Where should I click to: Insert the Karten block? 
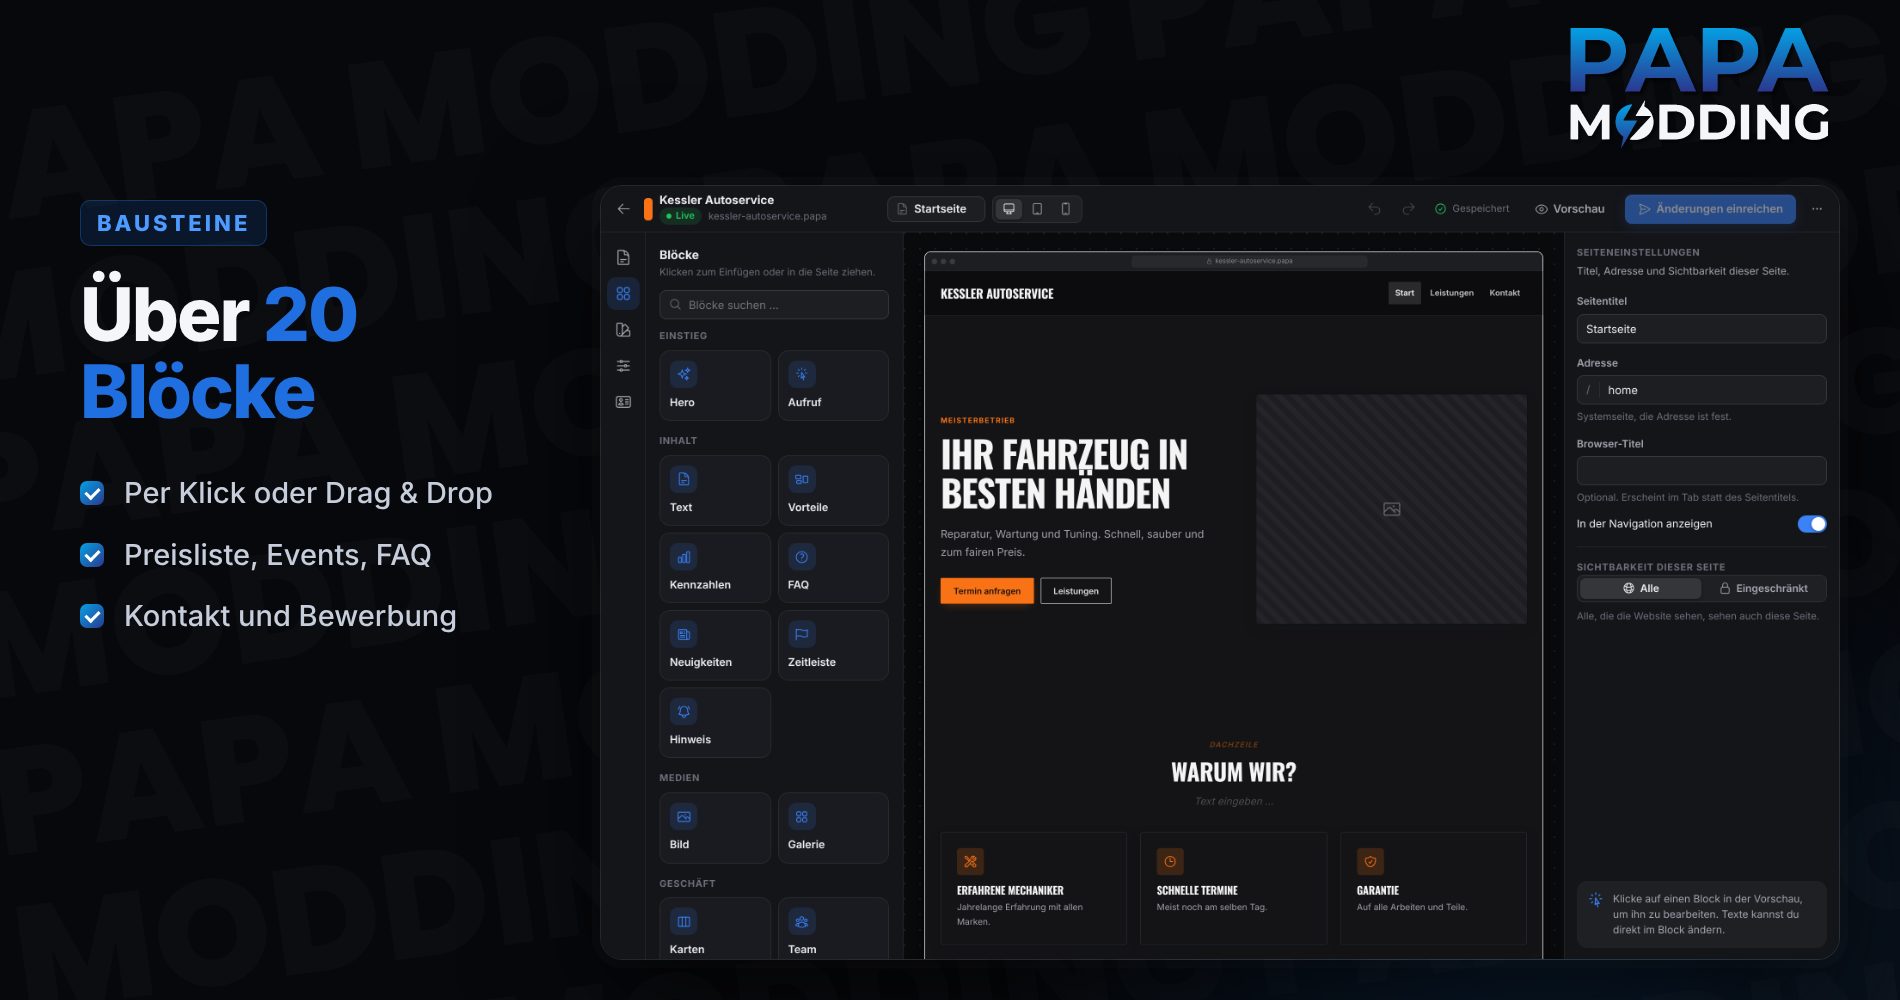click(715, 928)
